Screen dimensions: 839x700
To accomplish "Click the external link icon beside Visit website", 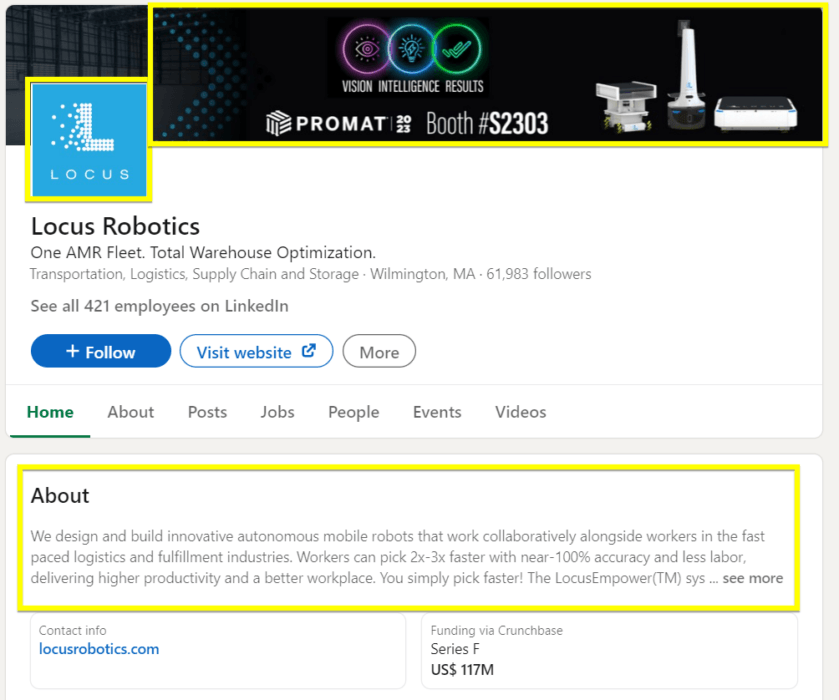I will 308,351.
